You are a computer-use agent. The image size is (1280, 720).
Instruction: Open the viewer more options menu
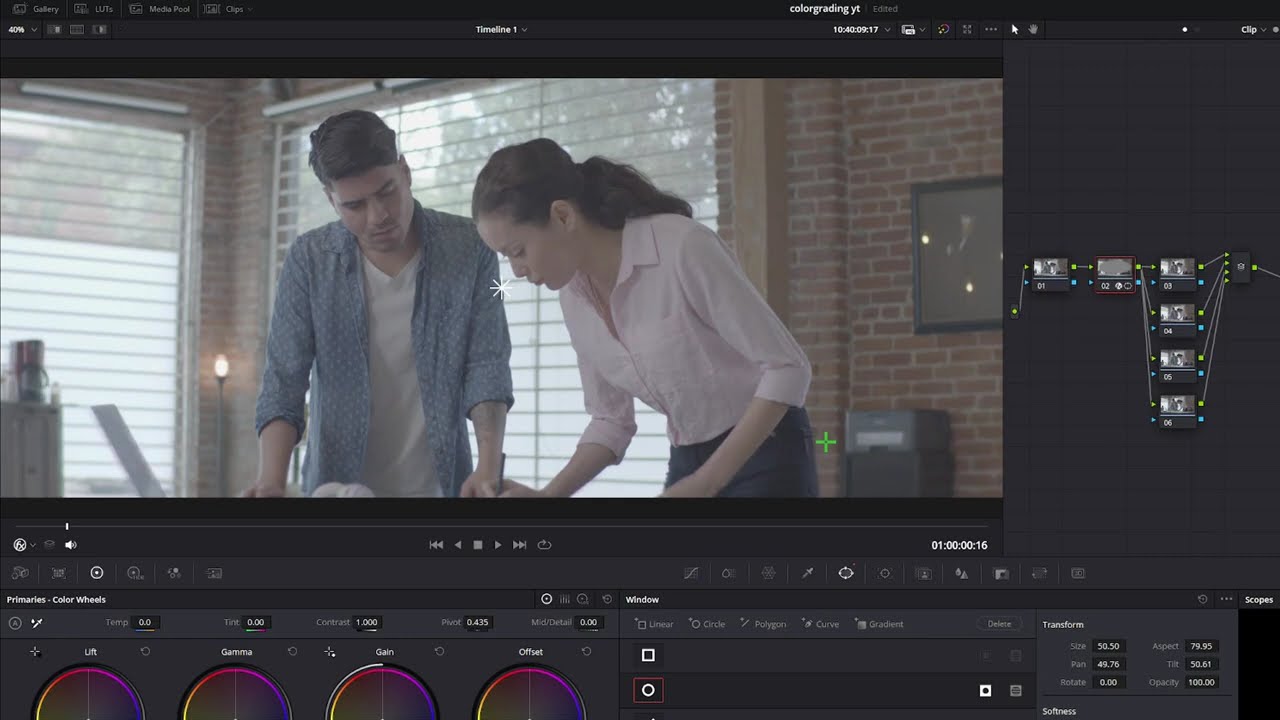coord(991,29)
